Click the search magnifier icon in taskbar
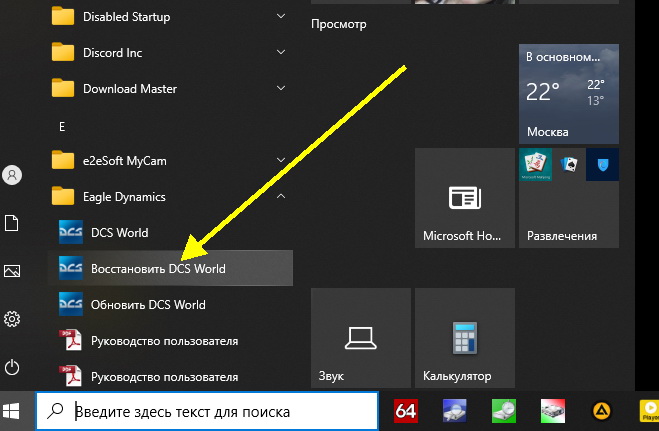This screenshot has height=431, width=659. click(x=55, y=411)
